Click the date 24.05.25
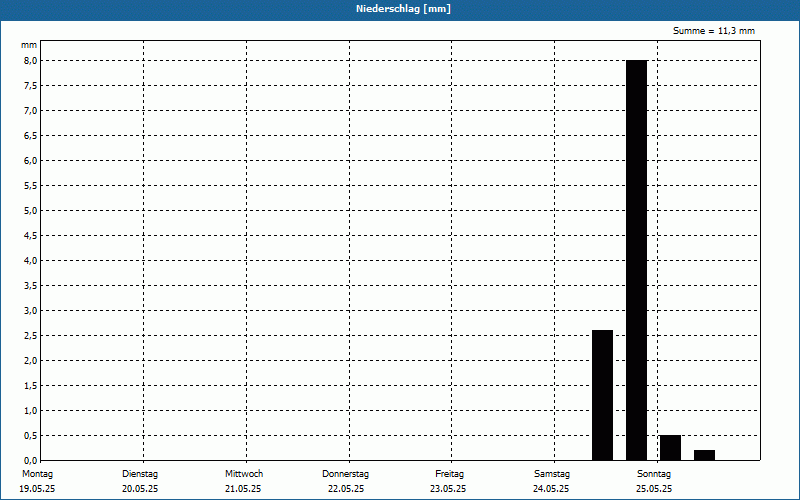The height and width of the screenshot is (500, 800). (x=551, y=489)
